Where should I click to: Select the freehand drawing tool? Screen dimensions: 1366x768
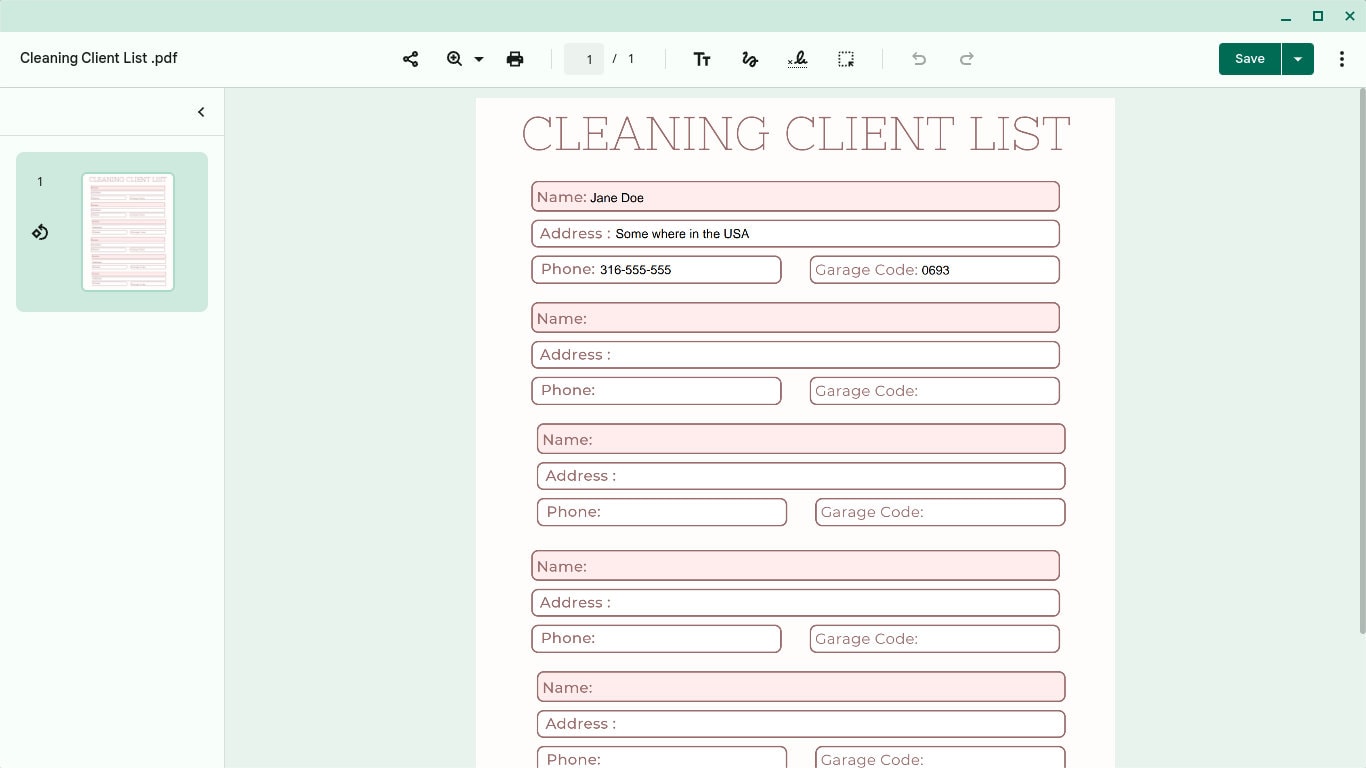click(749, 59)
